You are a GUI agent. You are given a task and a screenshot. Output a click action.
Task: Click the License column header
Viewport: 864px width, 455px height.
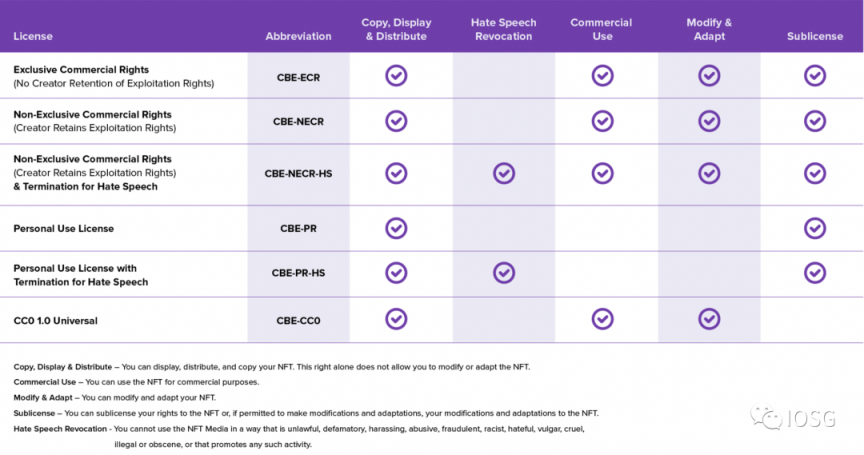click(33, 36)
